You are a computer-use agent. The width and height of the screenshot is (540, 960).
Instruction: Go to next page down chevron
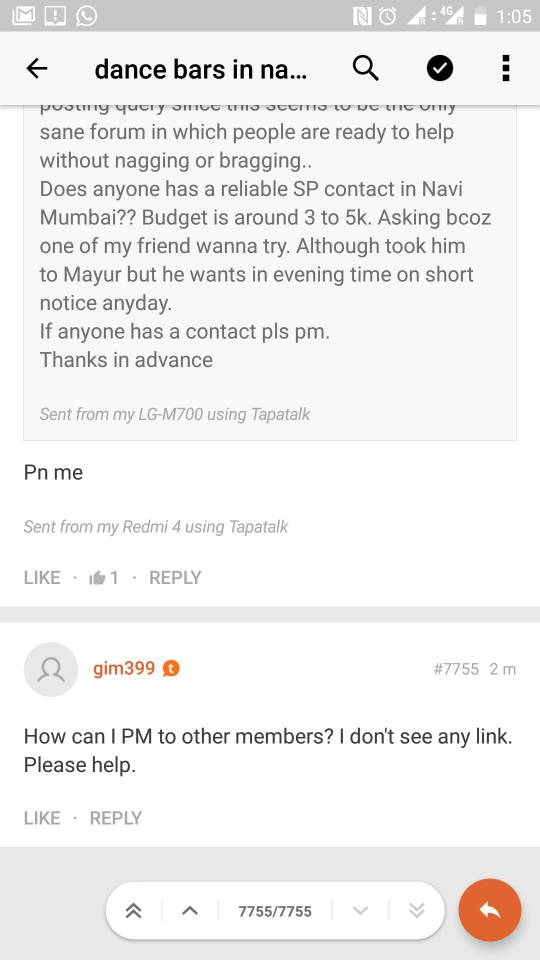361,910
